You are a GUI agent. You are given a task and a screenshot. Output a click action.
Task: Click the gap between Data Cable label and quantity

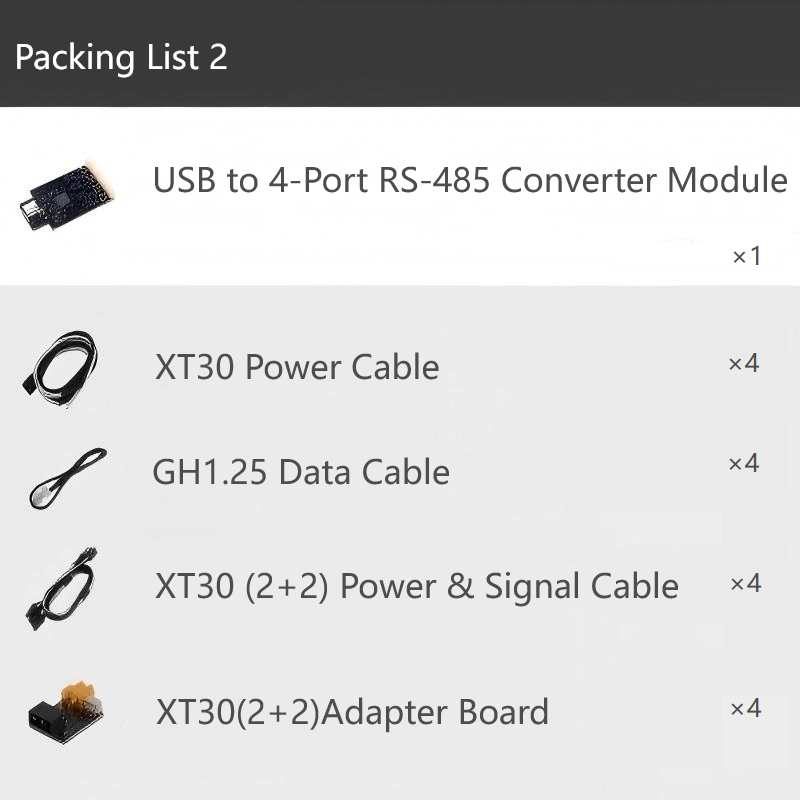pyautogui.click(x=590, y=470)
